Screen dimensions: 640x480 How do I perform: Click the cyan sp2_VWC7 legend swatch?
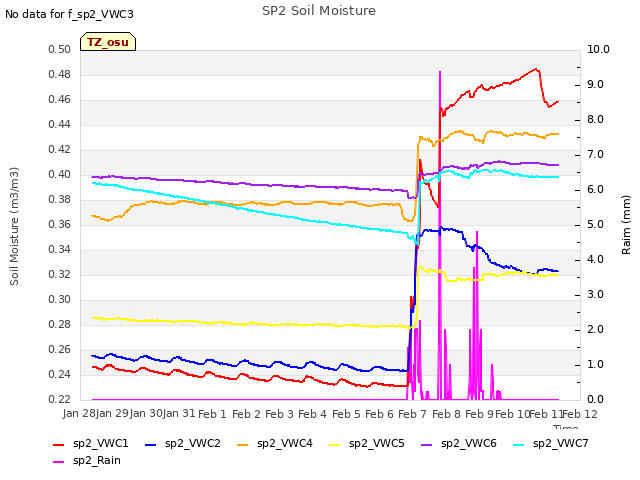pyautogui.click(x=519, y=445)
